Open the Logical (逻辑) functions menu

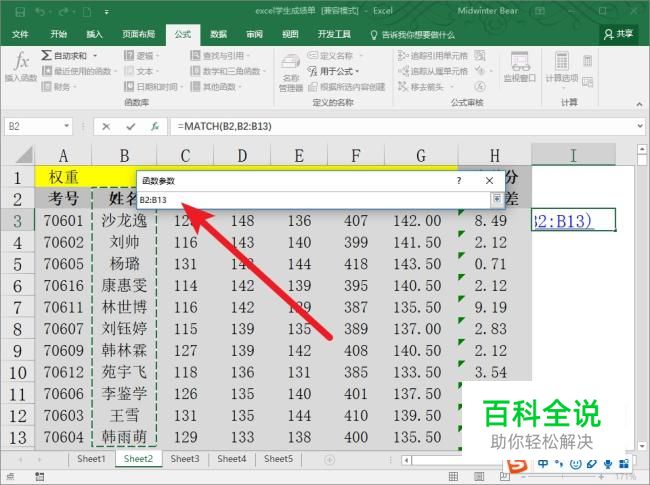tap(141, 56)
